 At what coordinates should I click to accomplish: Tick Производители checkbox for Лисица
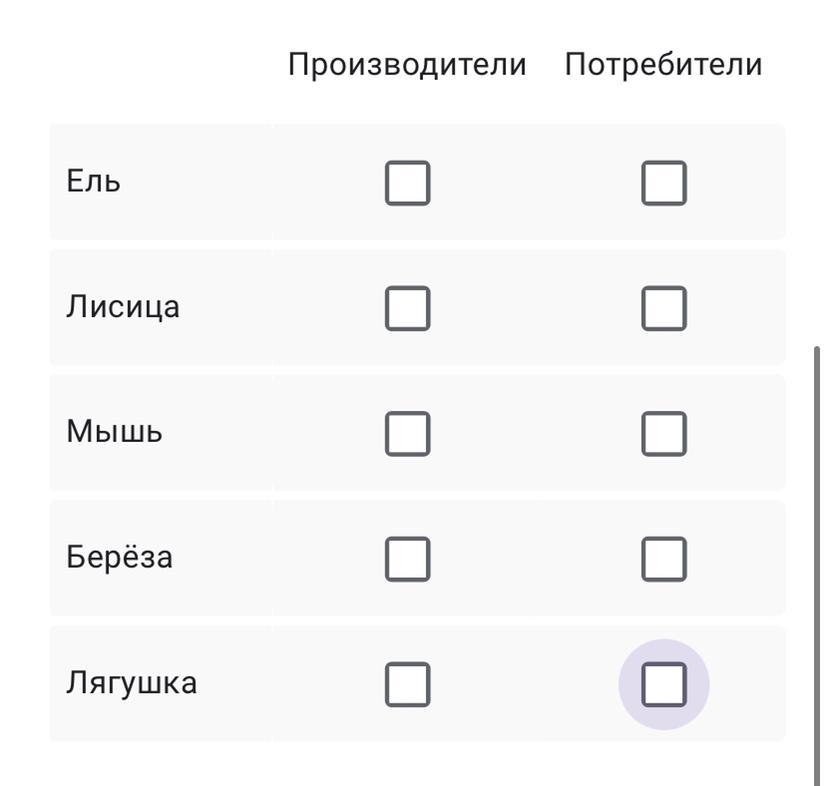pos(408,308)
